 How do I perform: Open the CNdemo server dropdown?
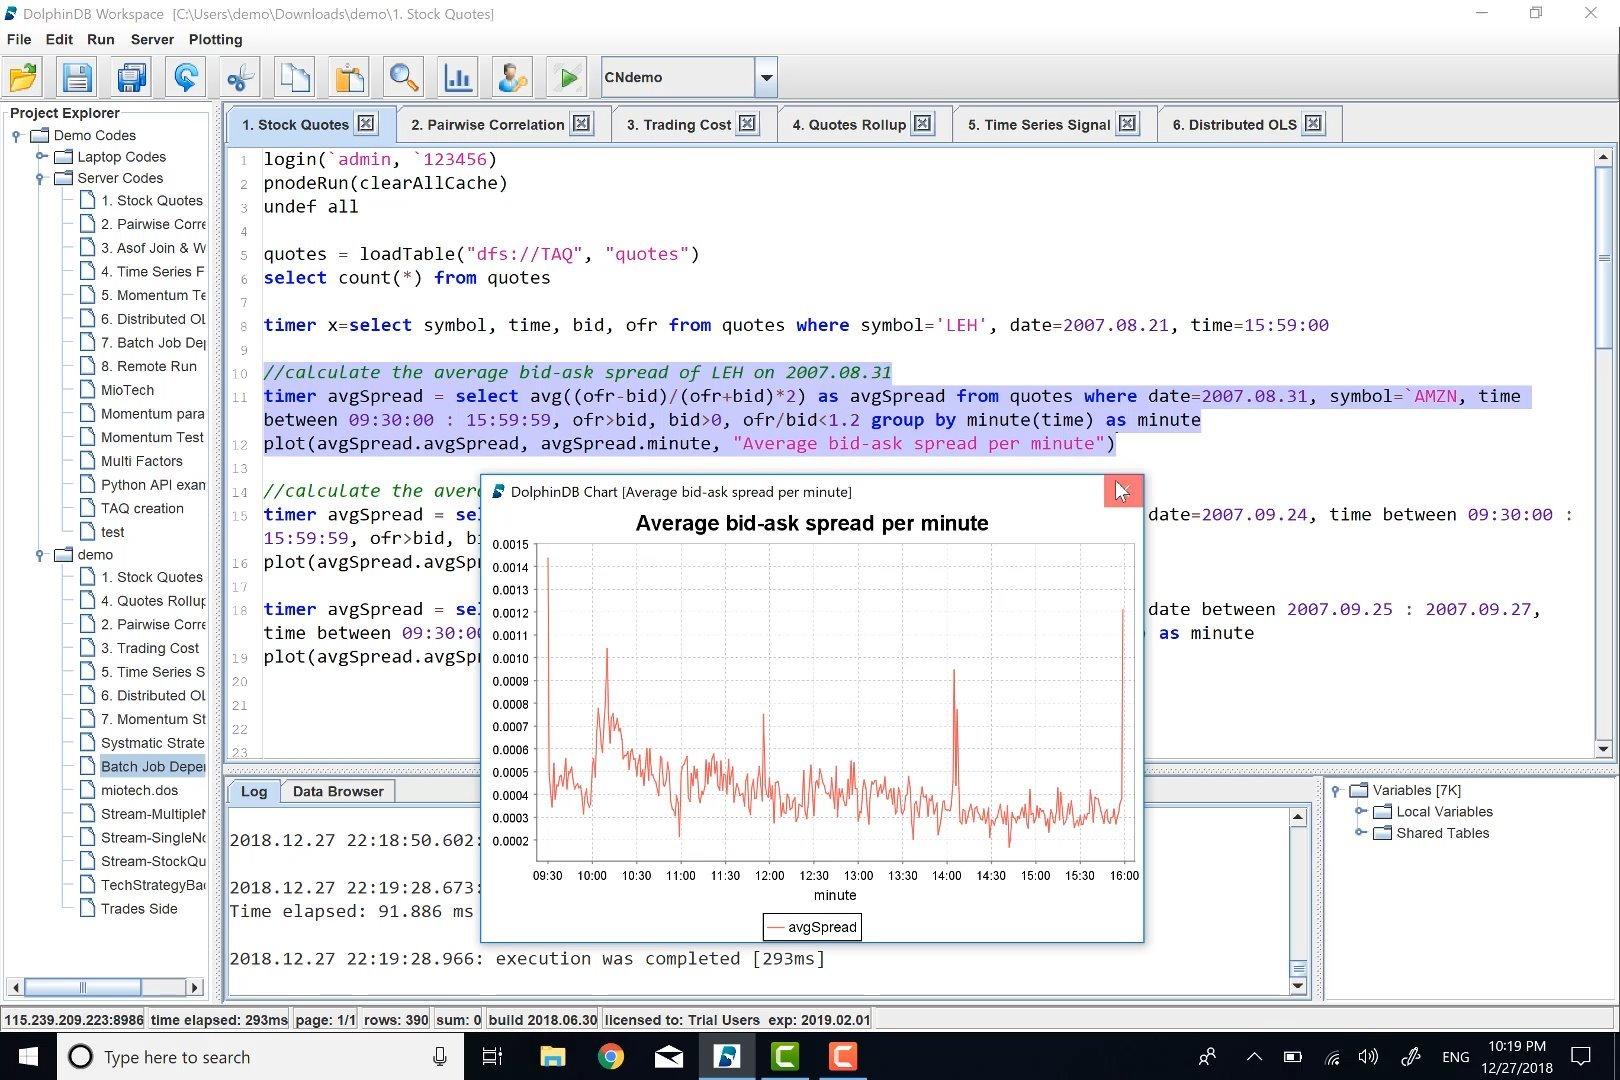click(x=766, y=77)
